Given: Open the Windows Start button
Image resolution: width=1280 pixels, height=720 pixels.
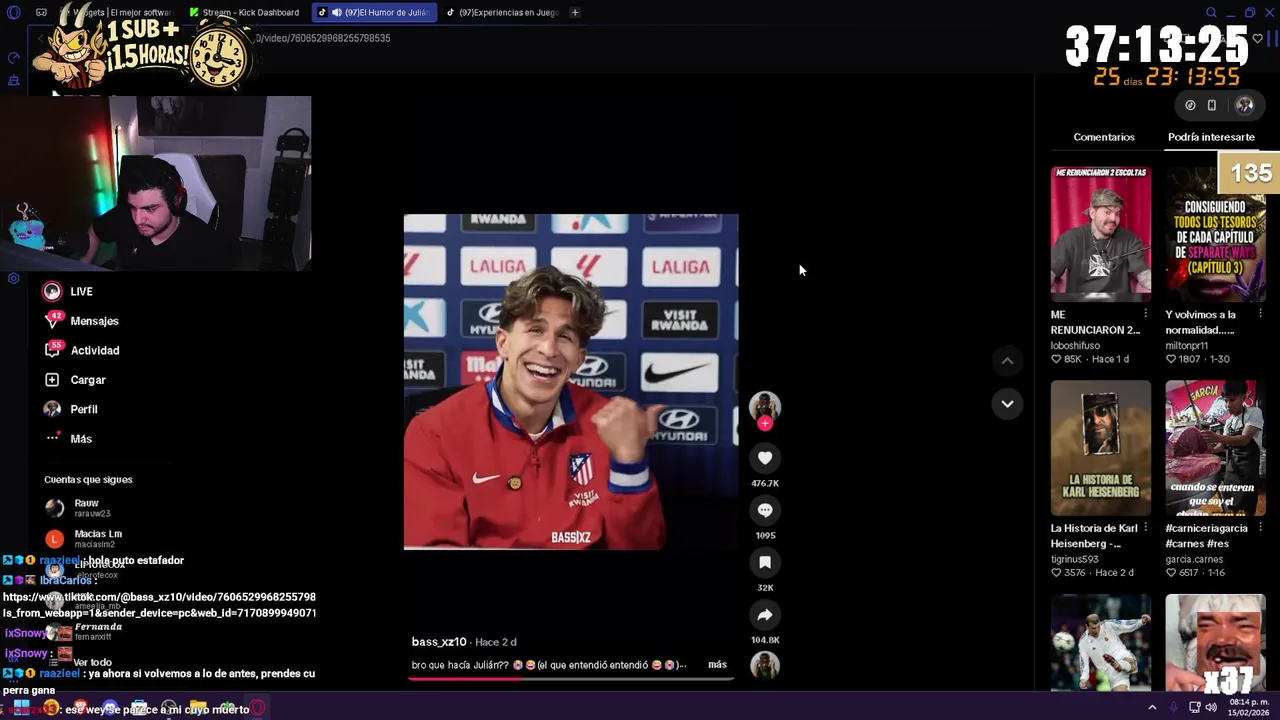Looking at the screenshot, I should pos(21,708).
